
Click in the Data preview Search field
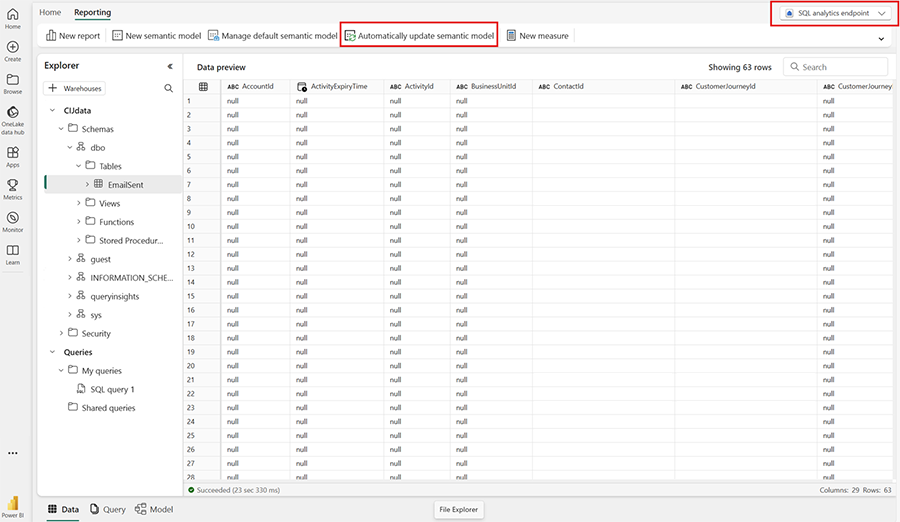click(x=836, y=67)
